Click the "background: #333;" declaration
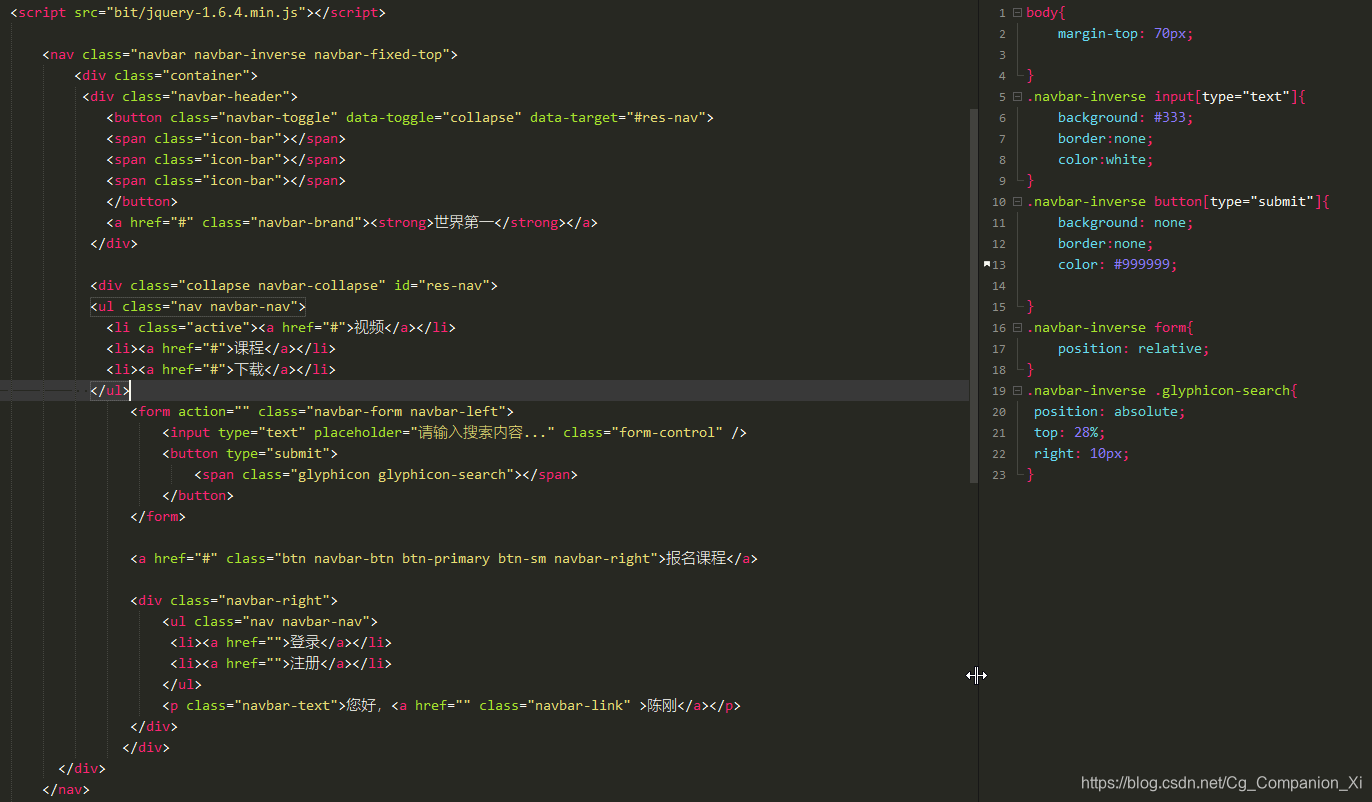The image size is (1372, 802). (x=1126, y=117)
